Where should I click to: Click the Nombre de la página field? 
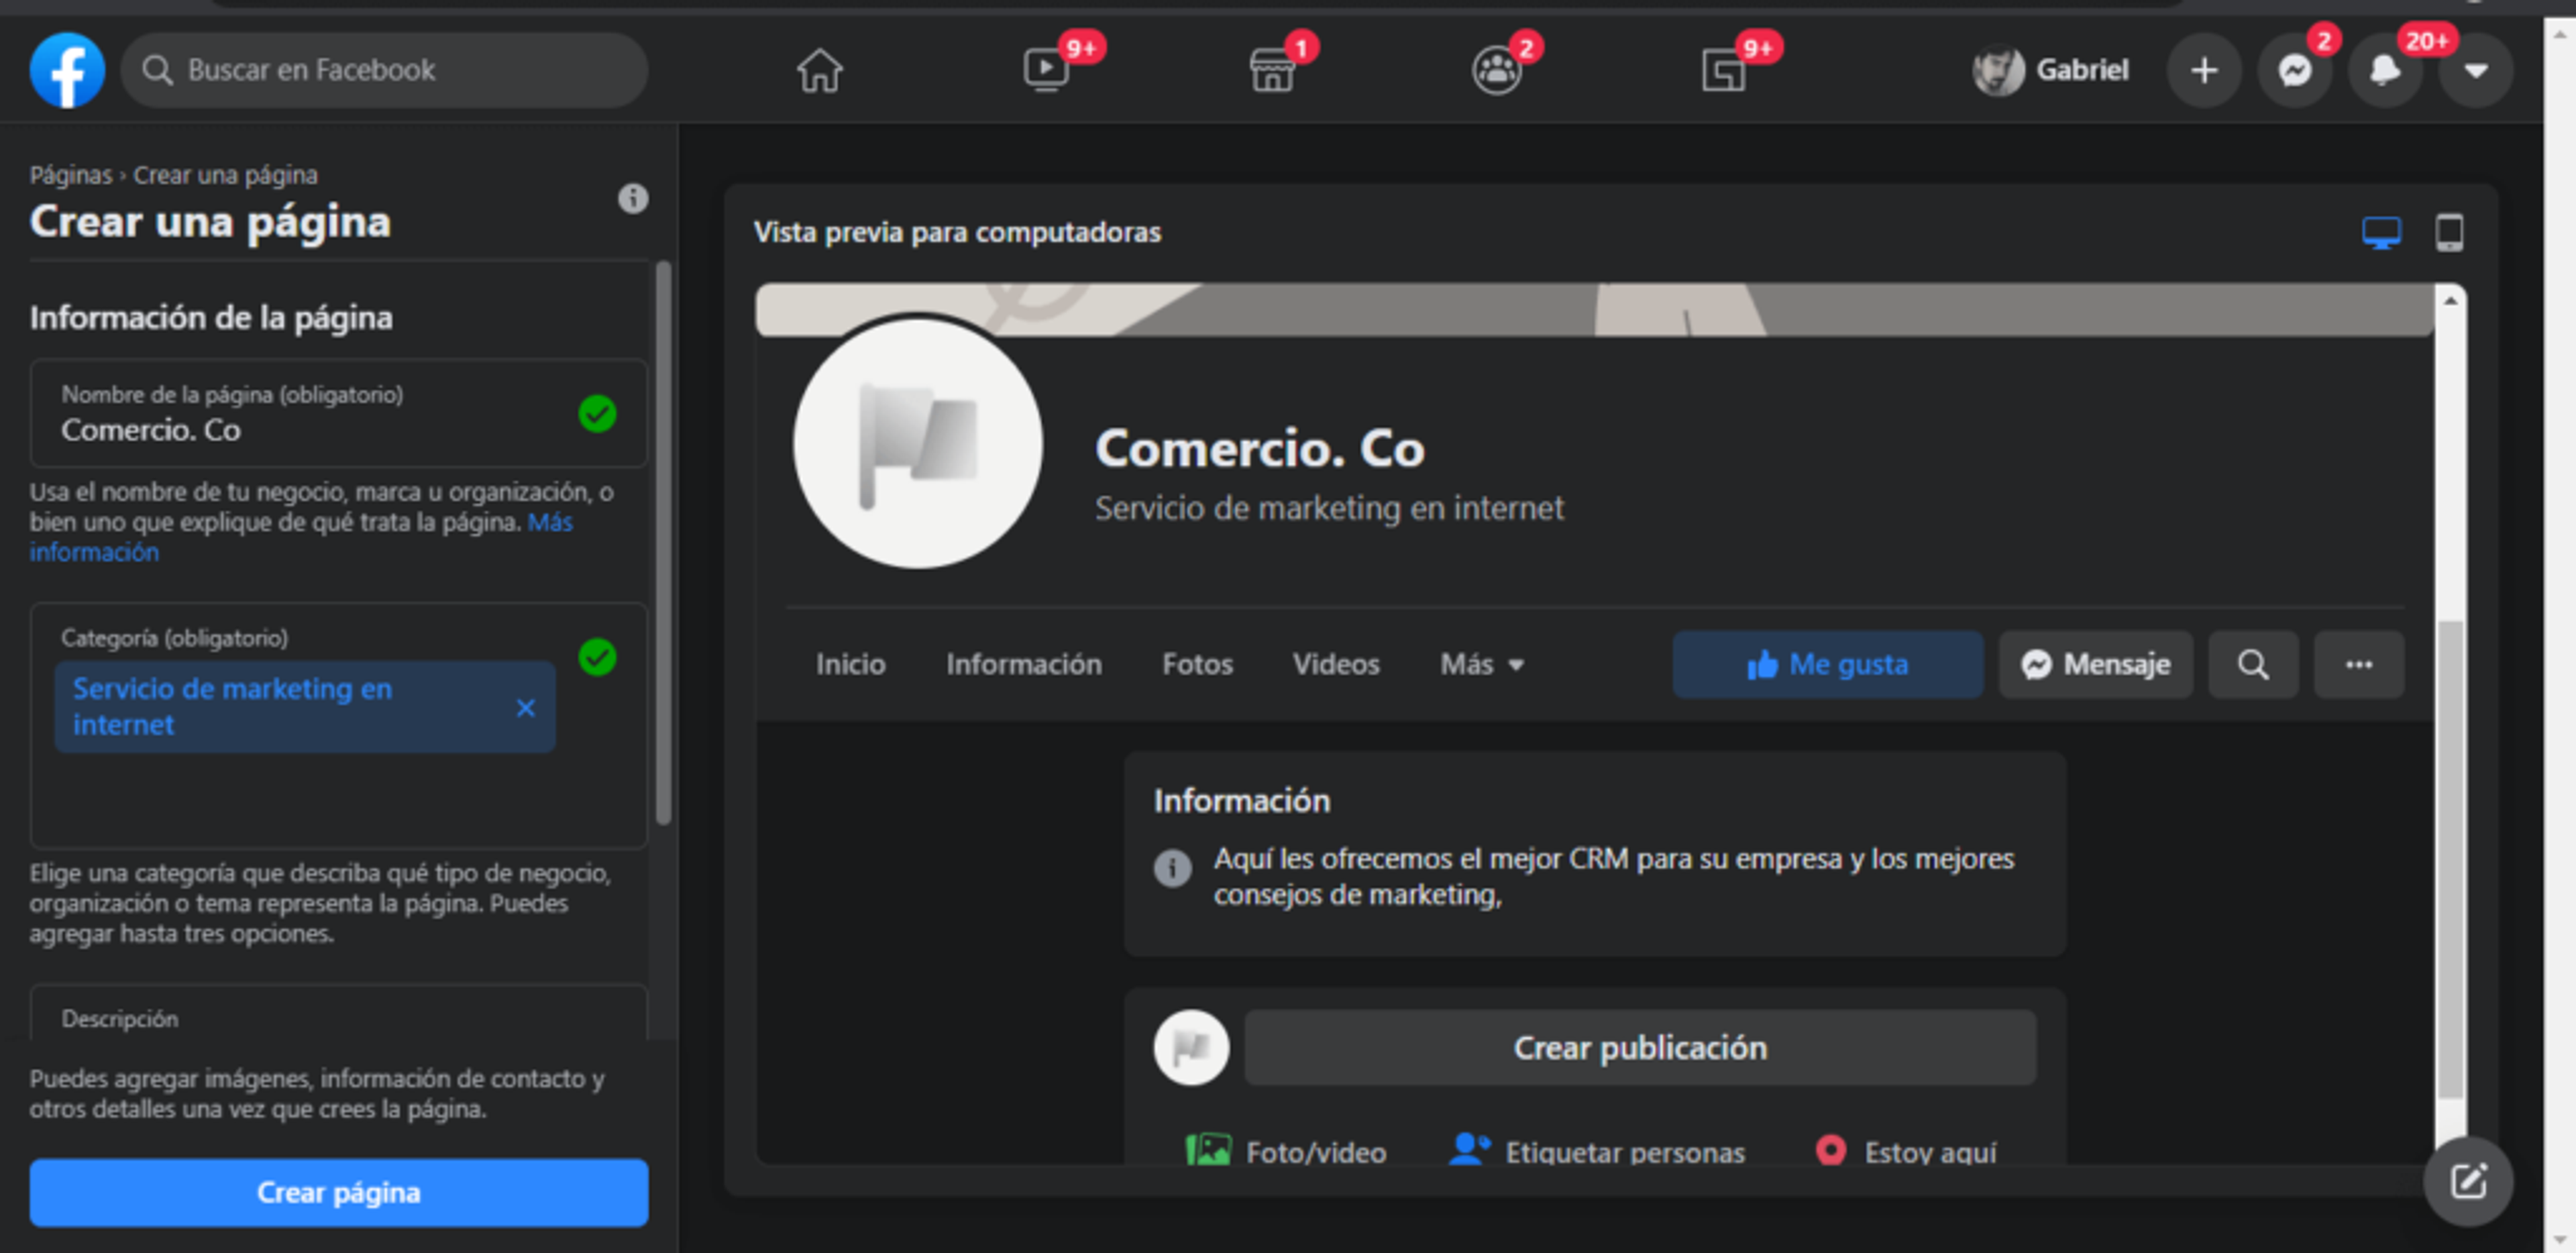(x=339, y=413)
